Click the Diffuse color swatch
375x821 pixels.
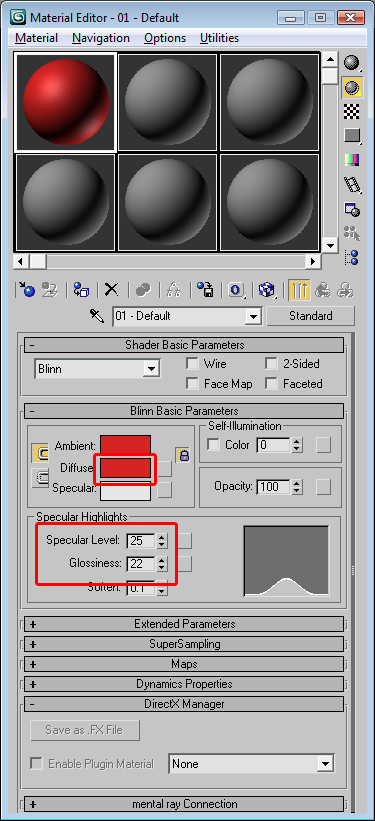(126, 468)
